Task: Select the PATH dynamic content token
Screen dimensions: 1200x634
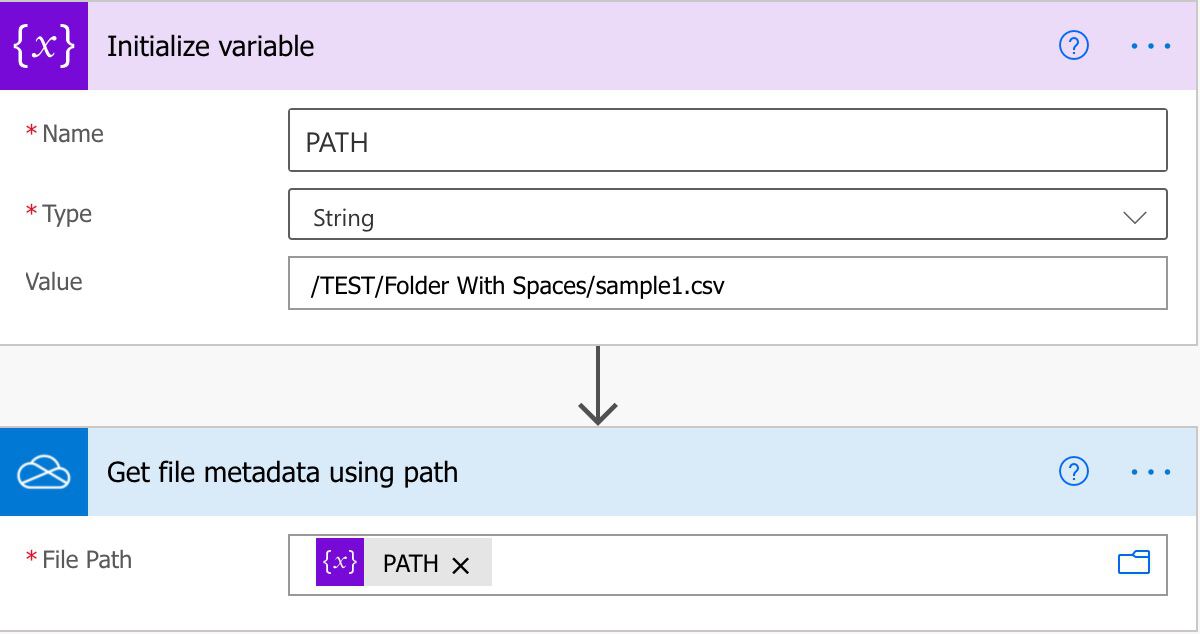Action: (411, 562)
